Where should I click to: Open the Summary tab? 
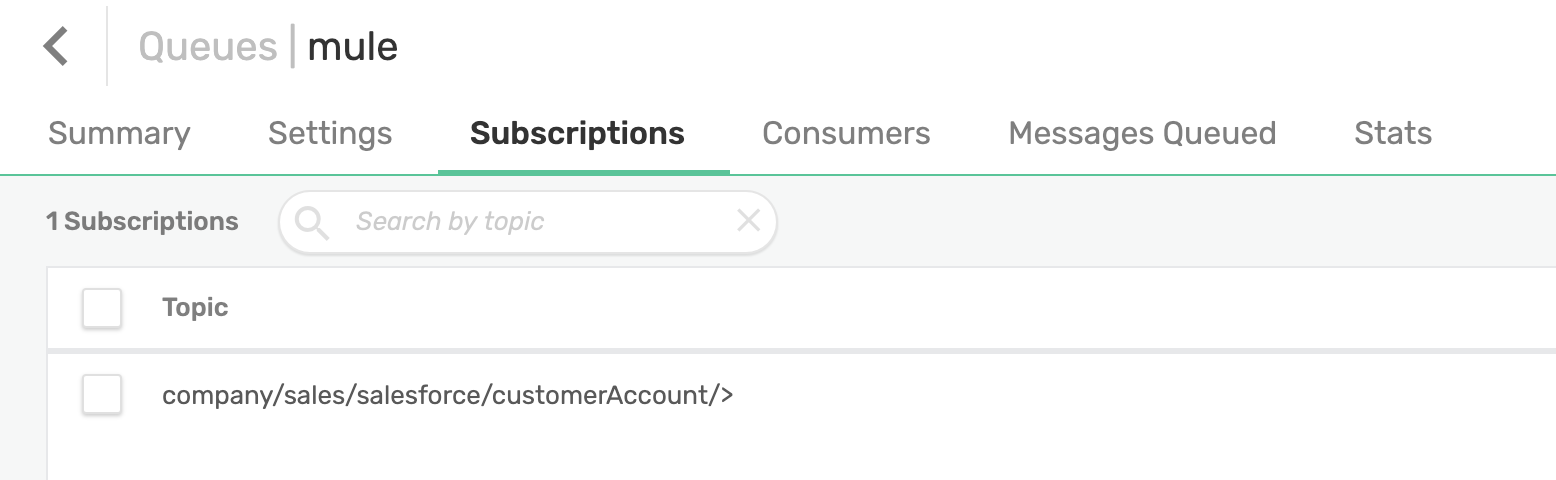pyautogui.click(x=119, y=134)
